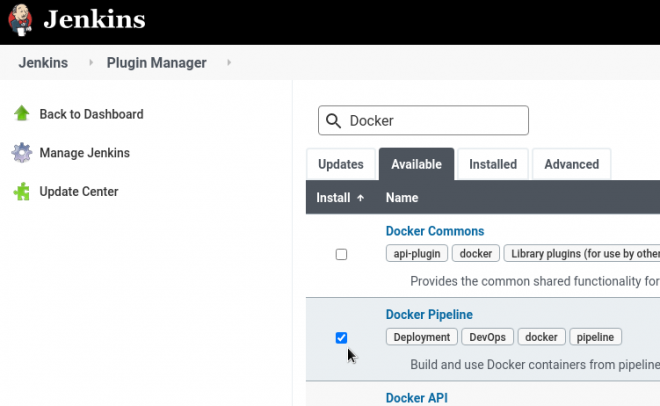Expand the Plugin Manager breadcrumb arrow

(227, 63)
